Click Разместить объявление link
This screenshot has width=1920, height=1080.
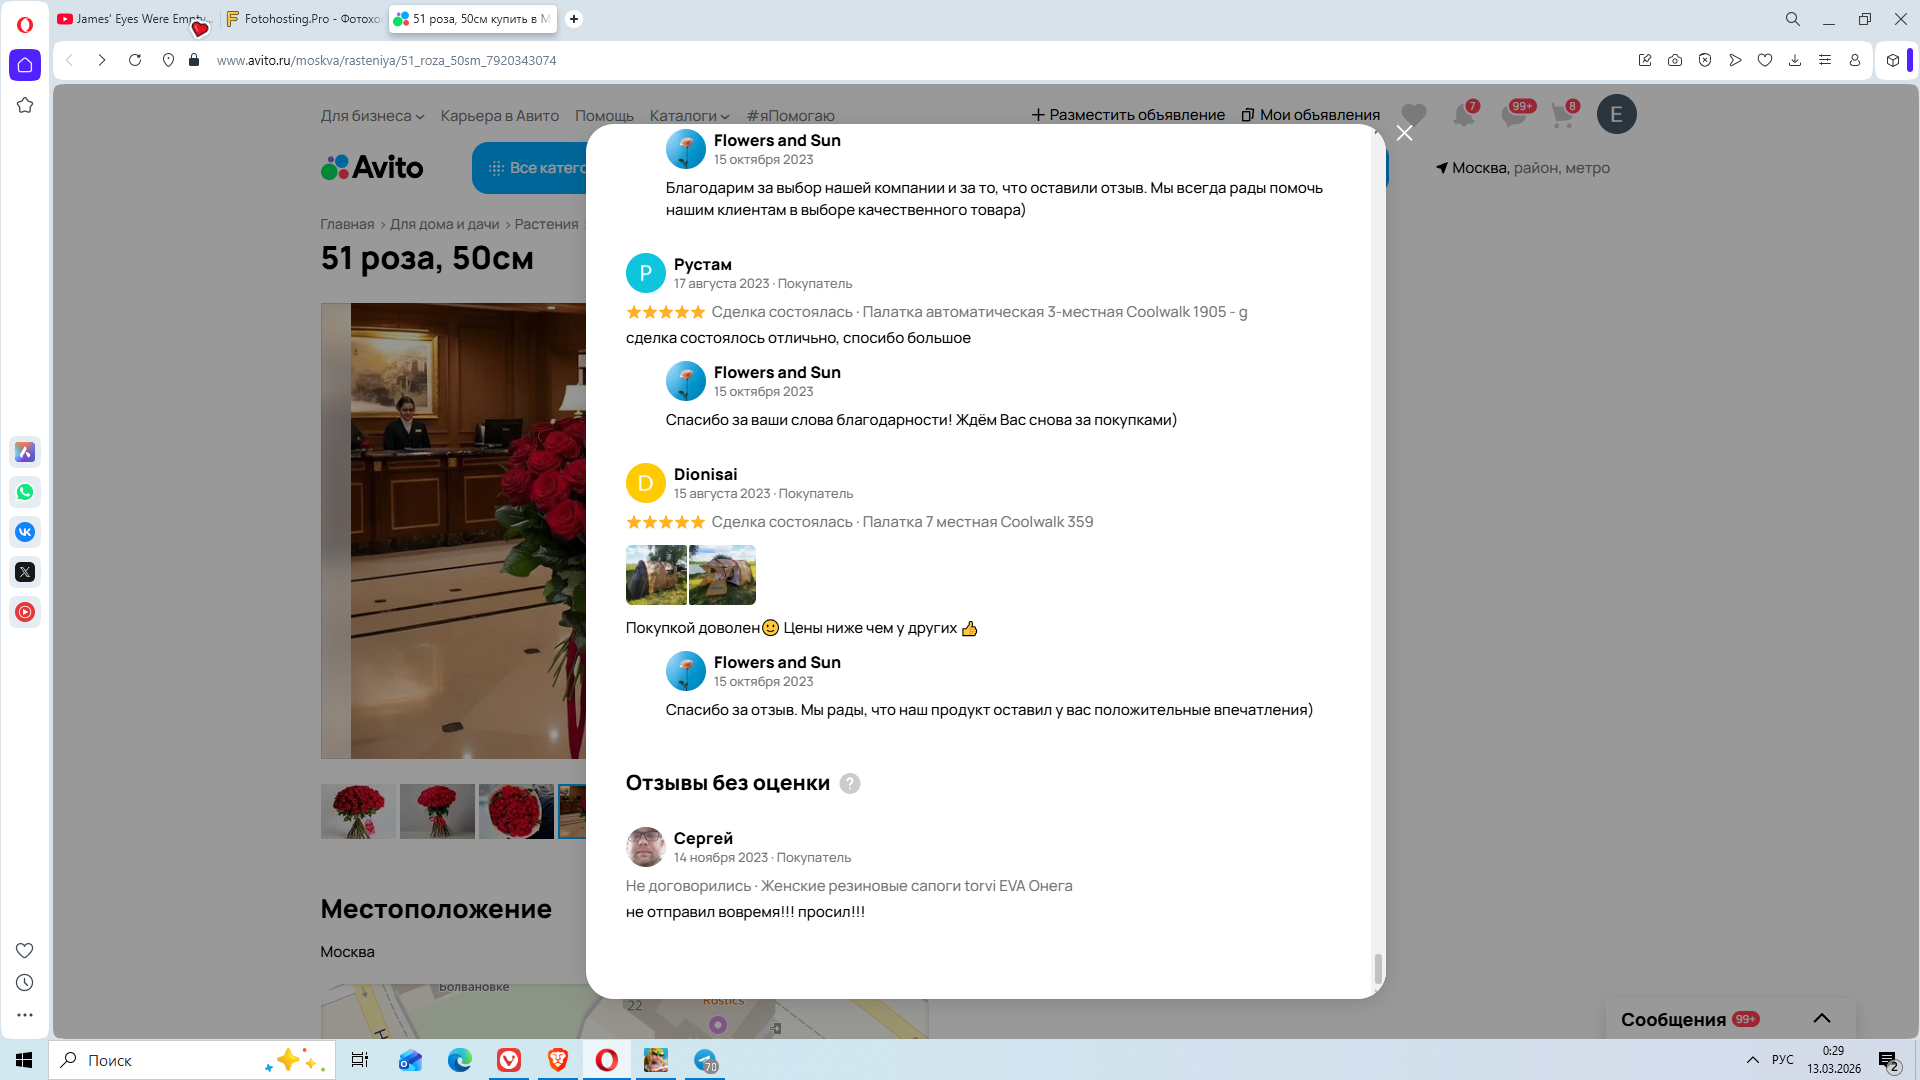coord(1128,115)
